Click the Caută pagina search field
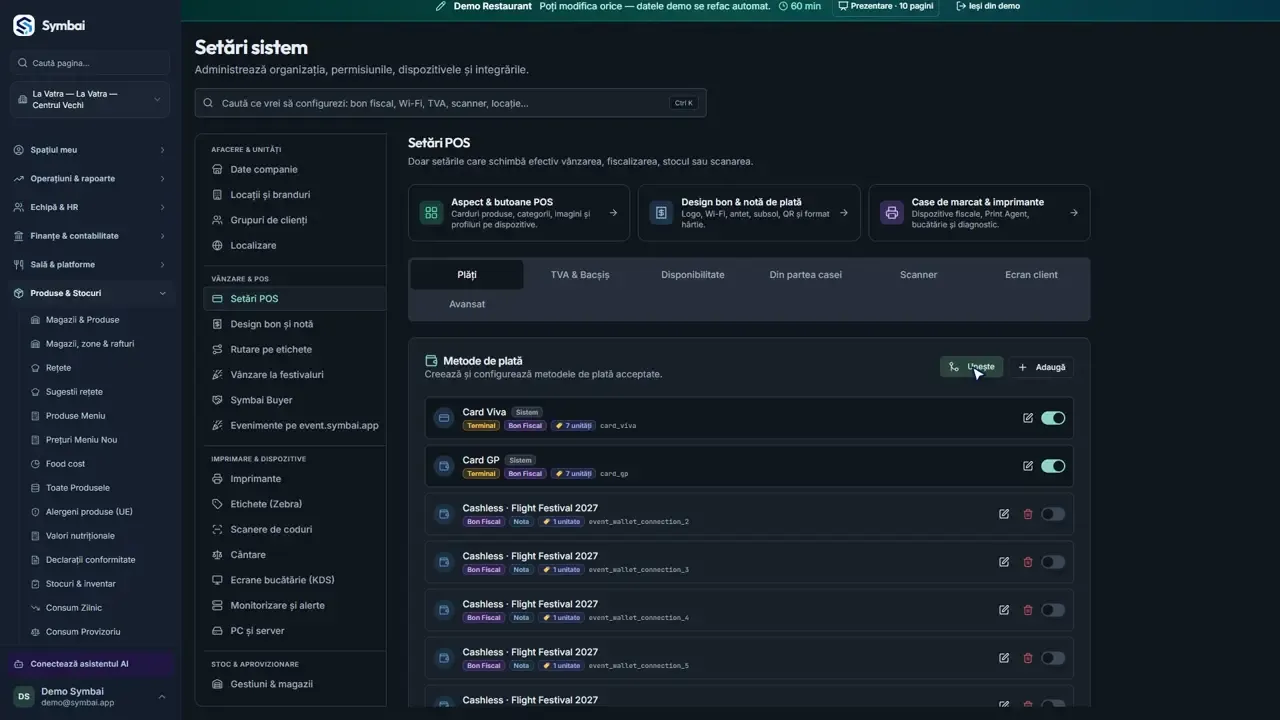Viewport: 1280px width, 720px height. pos(90,63)
